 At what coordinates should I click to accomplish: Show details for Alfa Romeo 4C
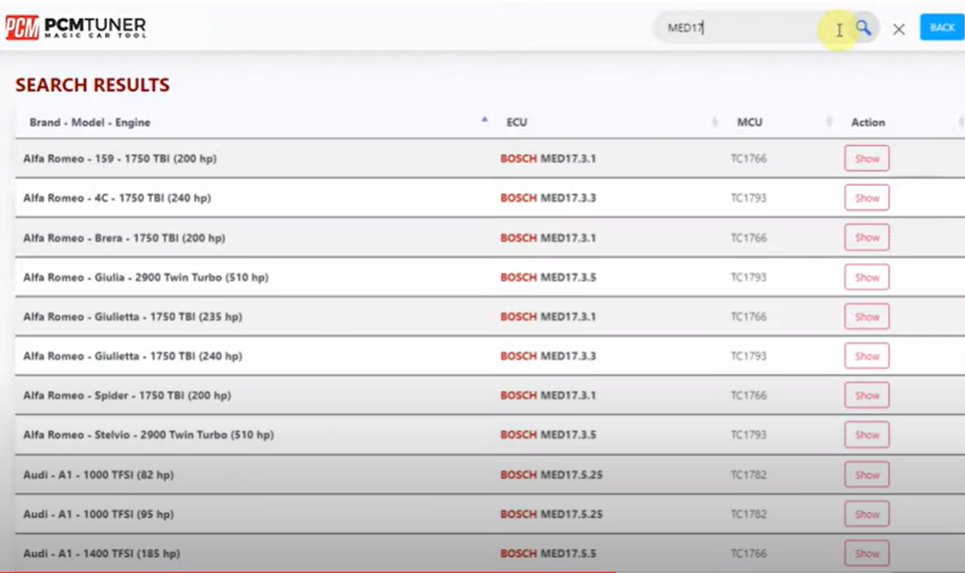(x=866, y=198)
